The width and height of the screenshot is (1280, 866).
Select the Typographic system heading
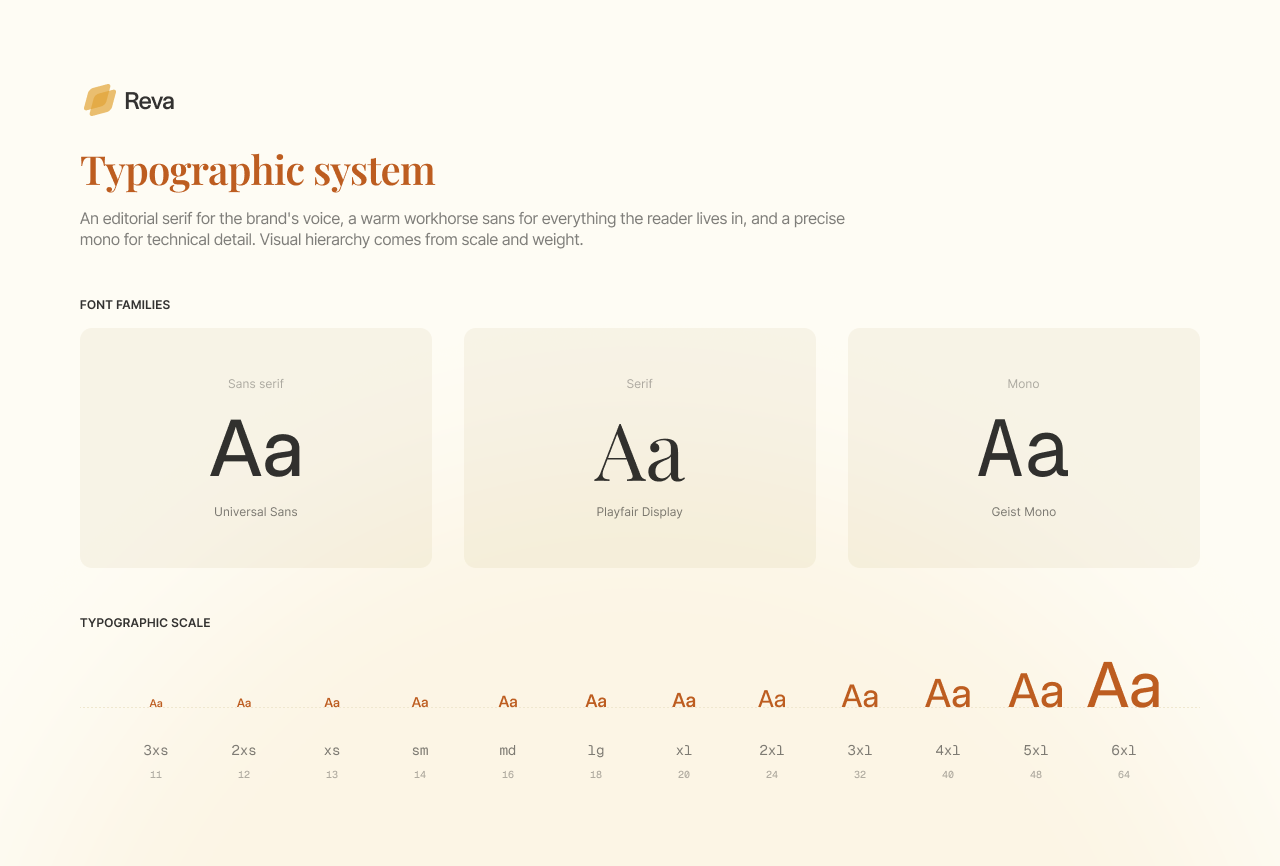257,170
